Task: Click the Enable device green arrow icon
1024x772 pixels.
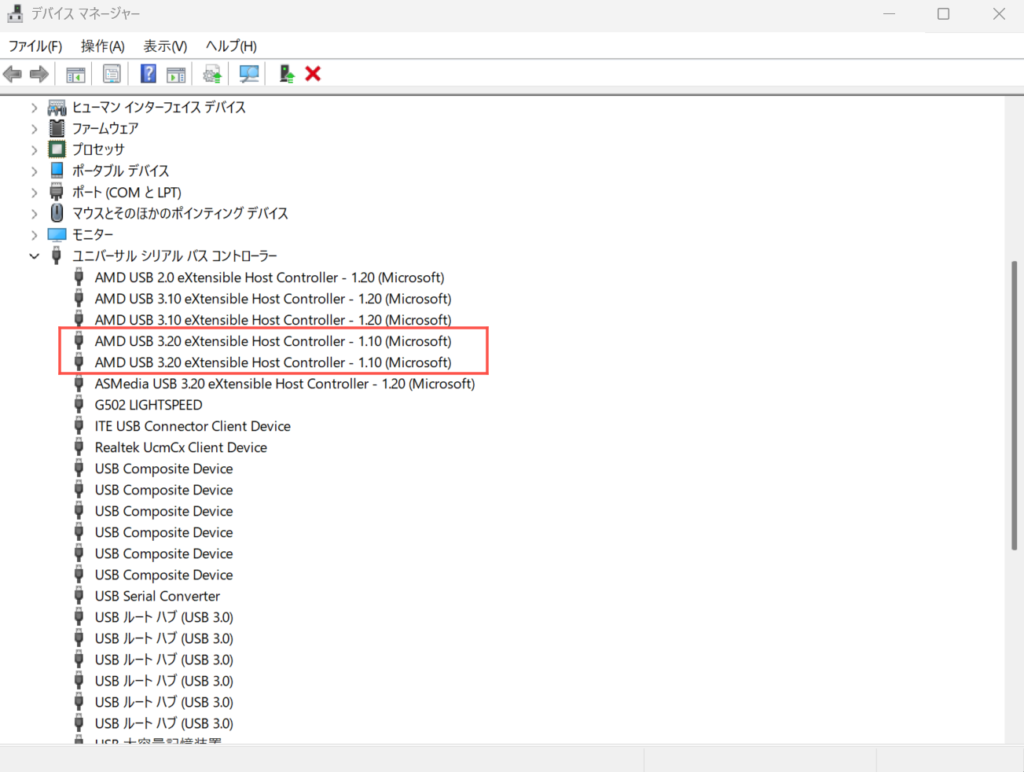Action: coord(286,74)
